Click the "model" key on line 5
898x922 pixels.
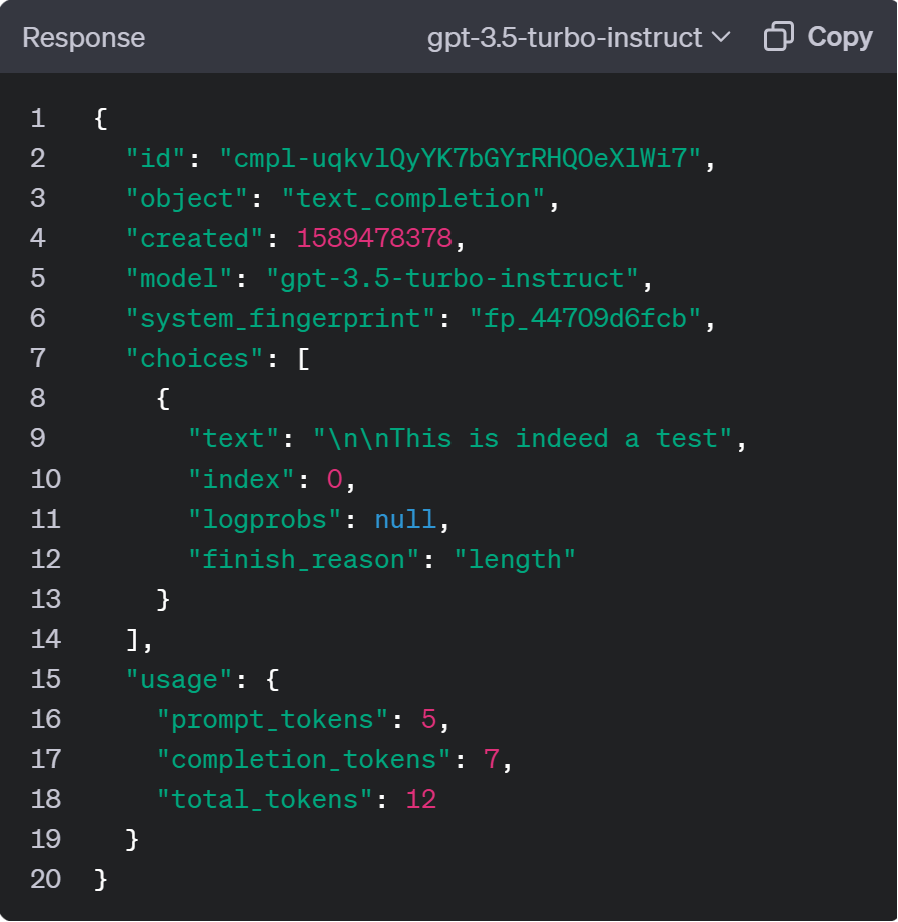pos(179,279)
